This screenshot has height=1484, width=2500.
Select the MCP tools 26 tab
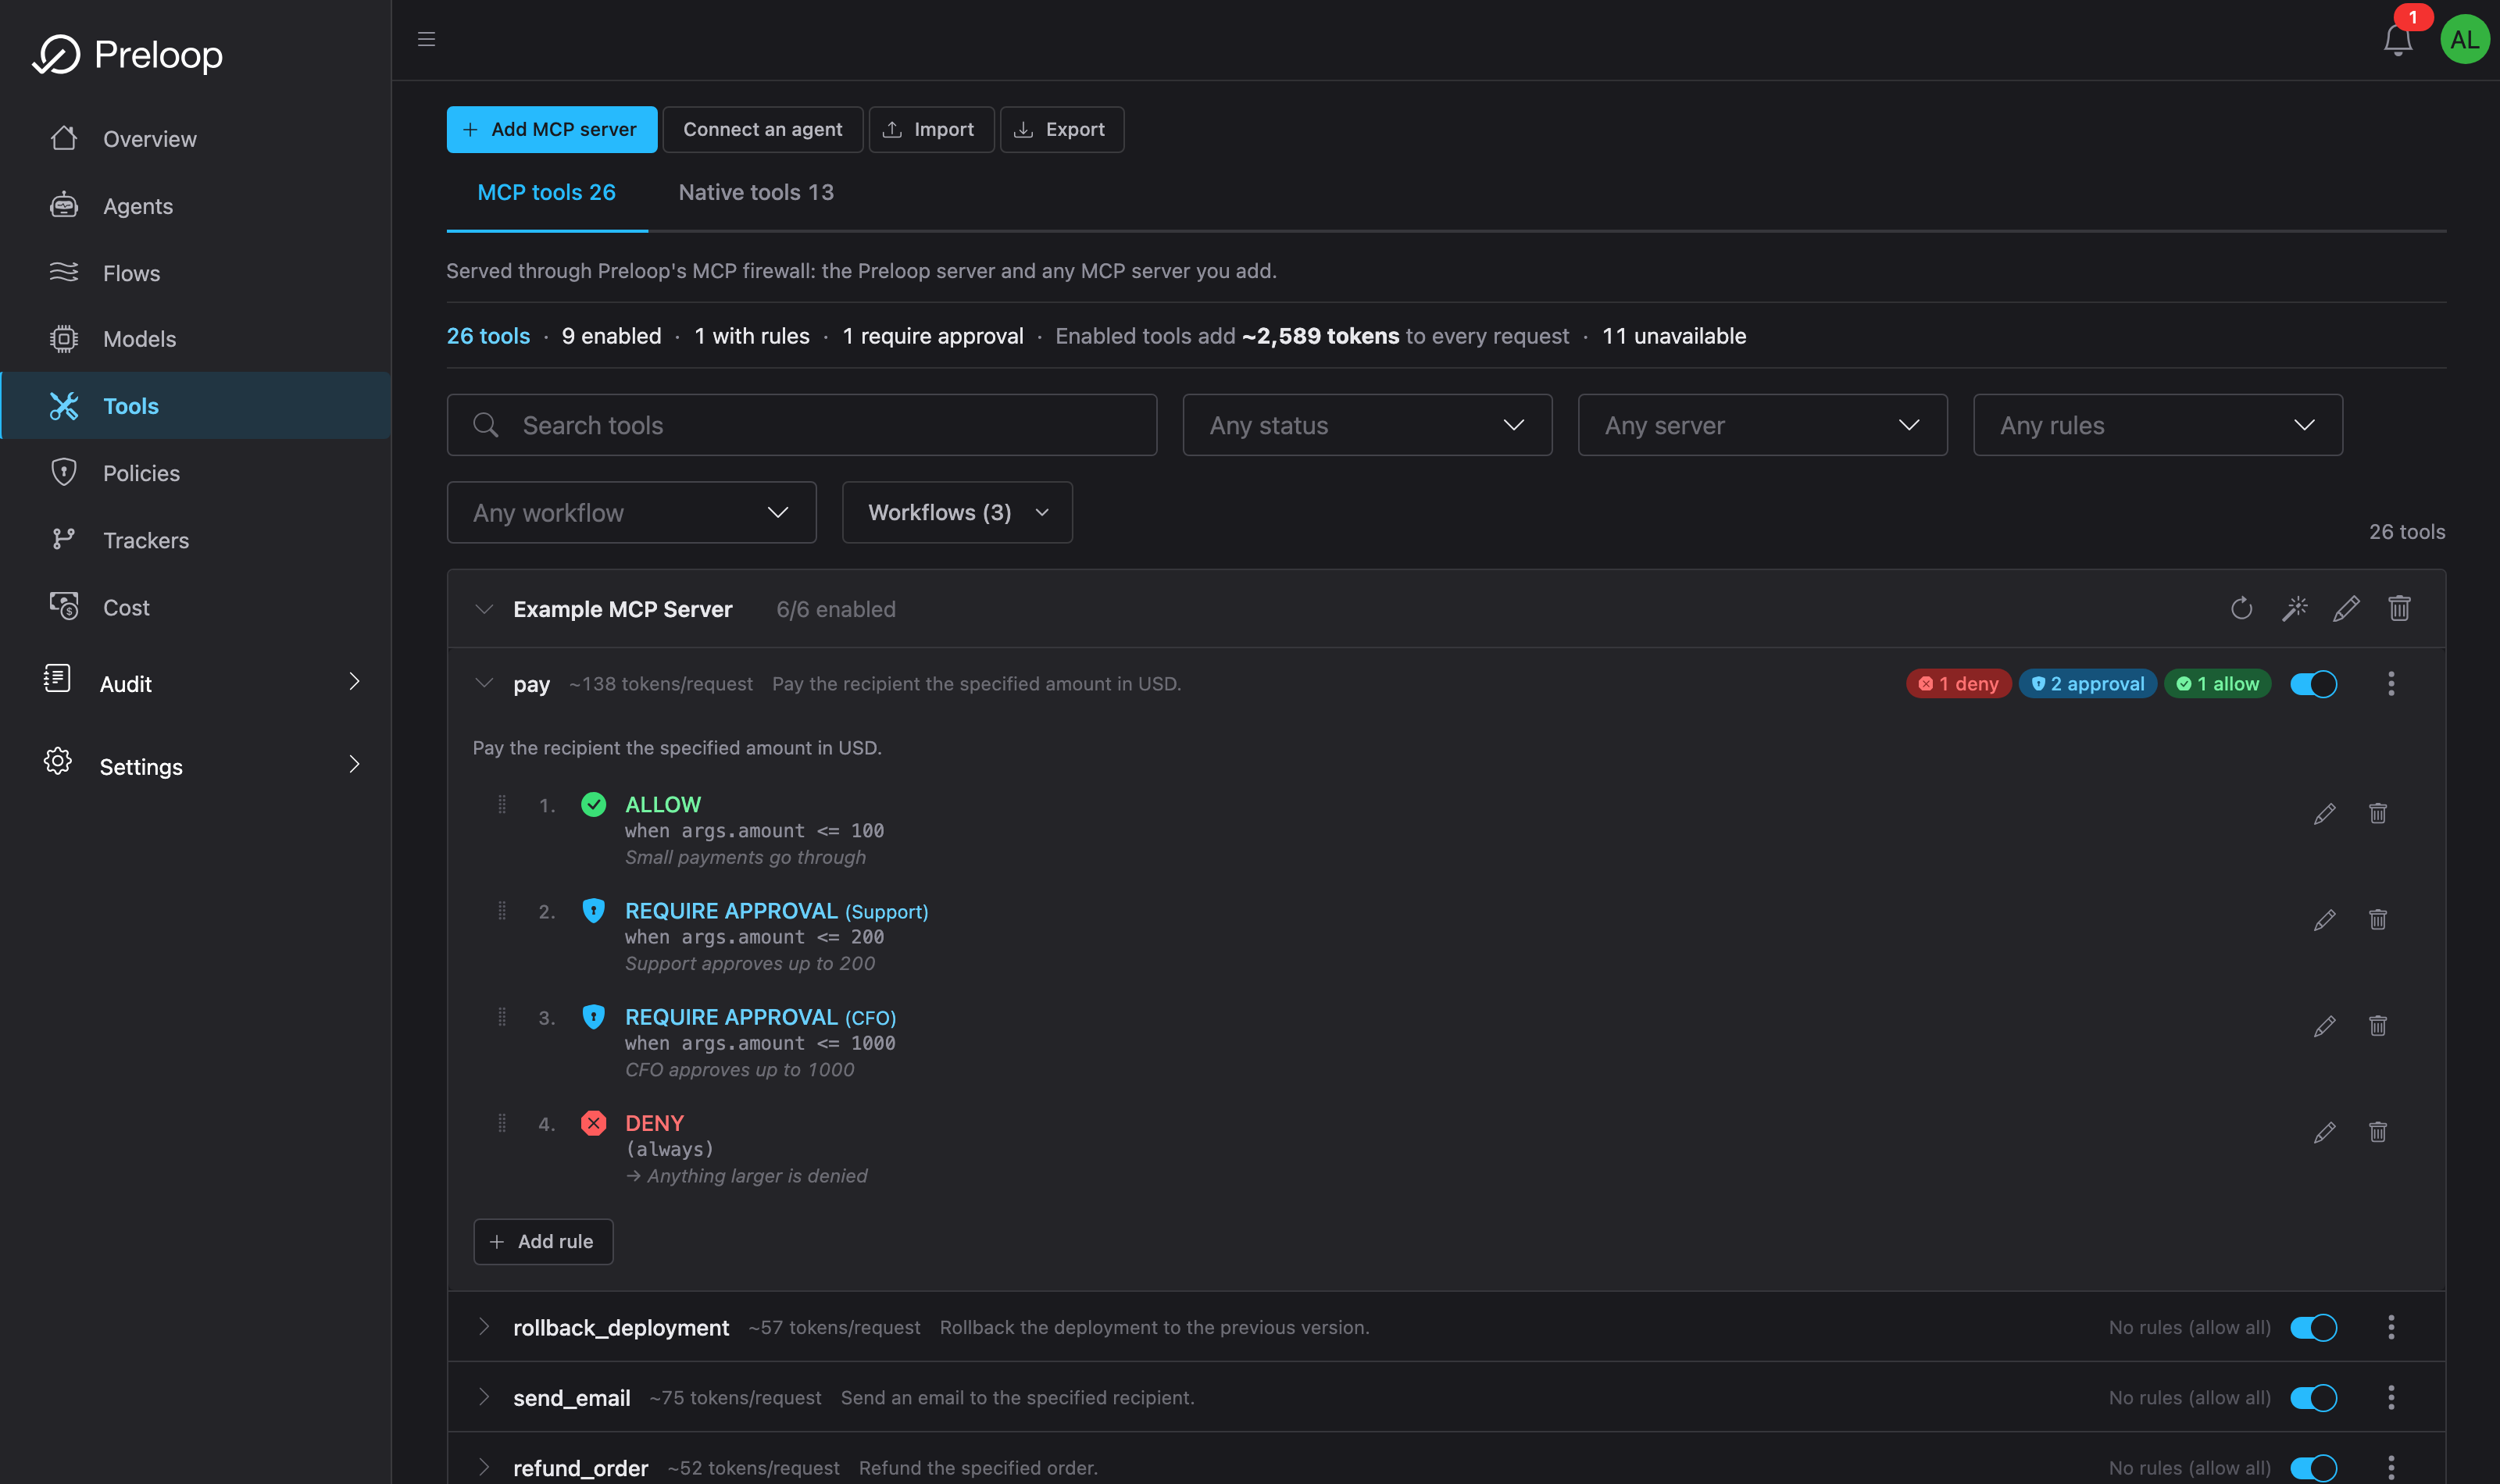(546, 192)
